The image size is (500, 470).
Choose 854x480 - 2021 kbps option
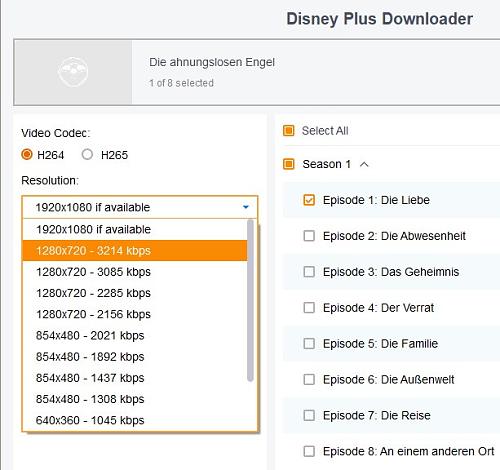[x=135, y=336]
